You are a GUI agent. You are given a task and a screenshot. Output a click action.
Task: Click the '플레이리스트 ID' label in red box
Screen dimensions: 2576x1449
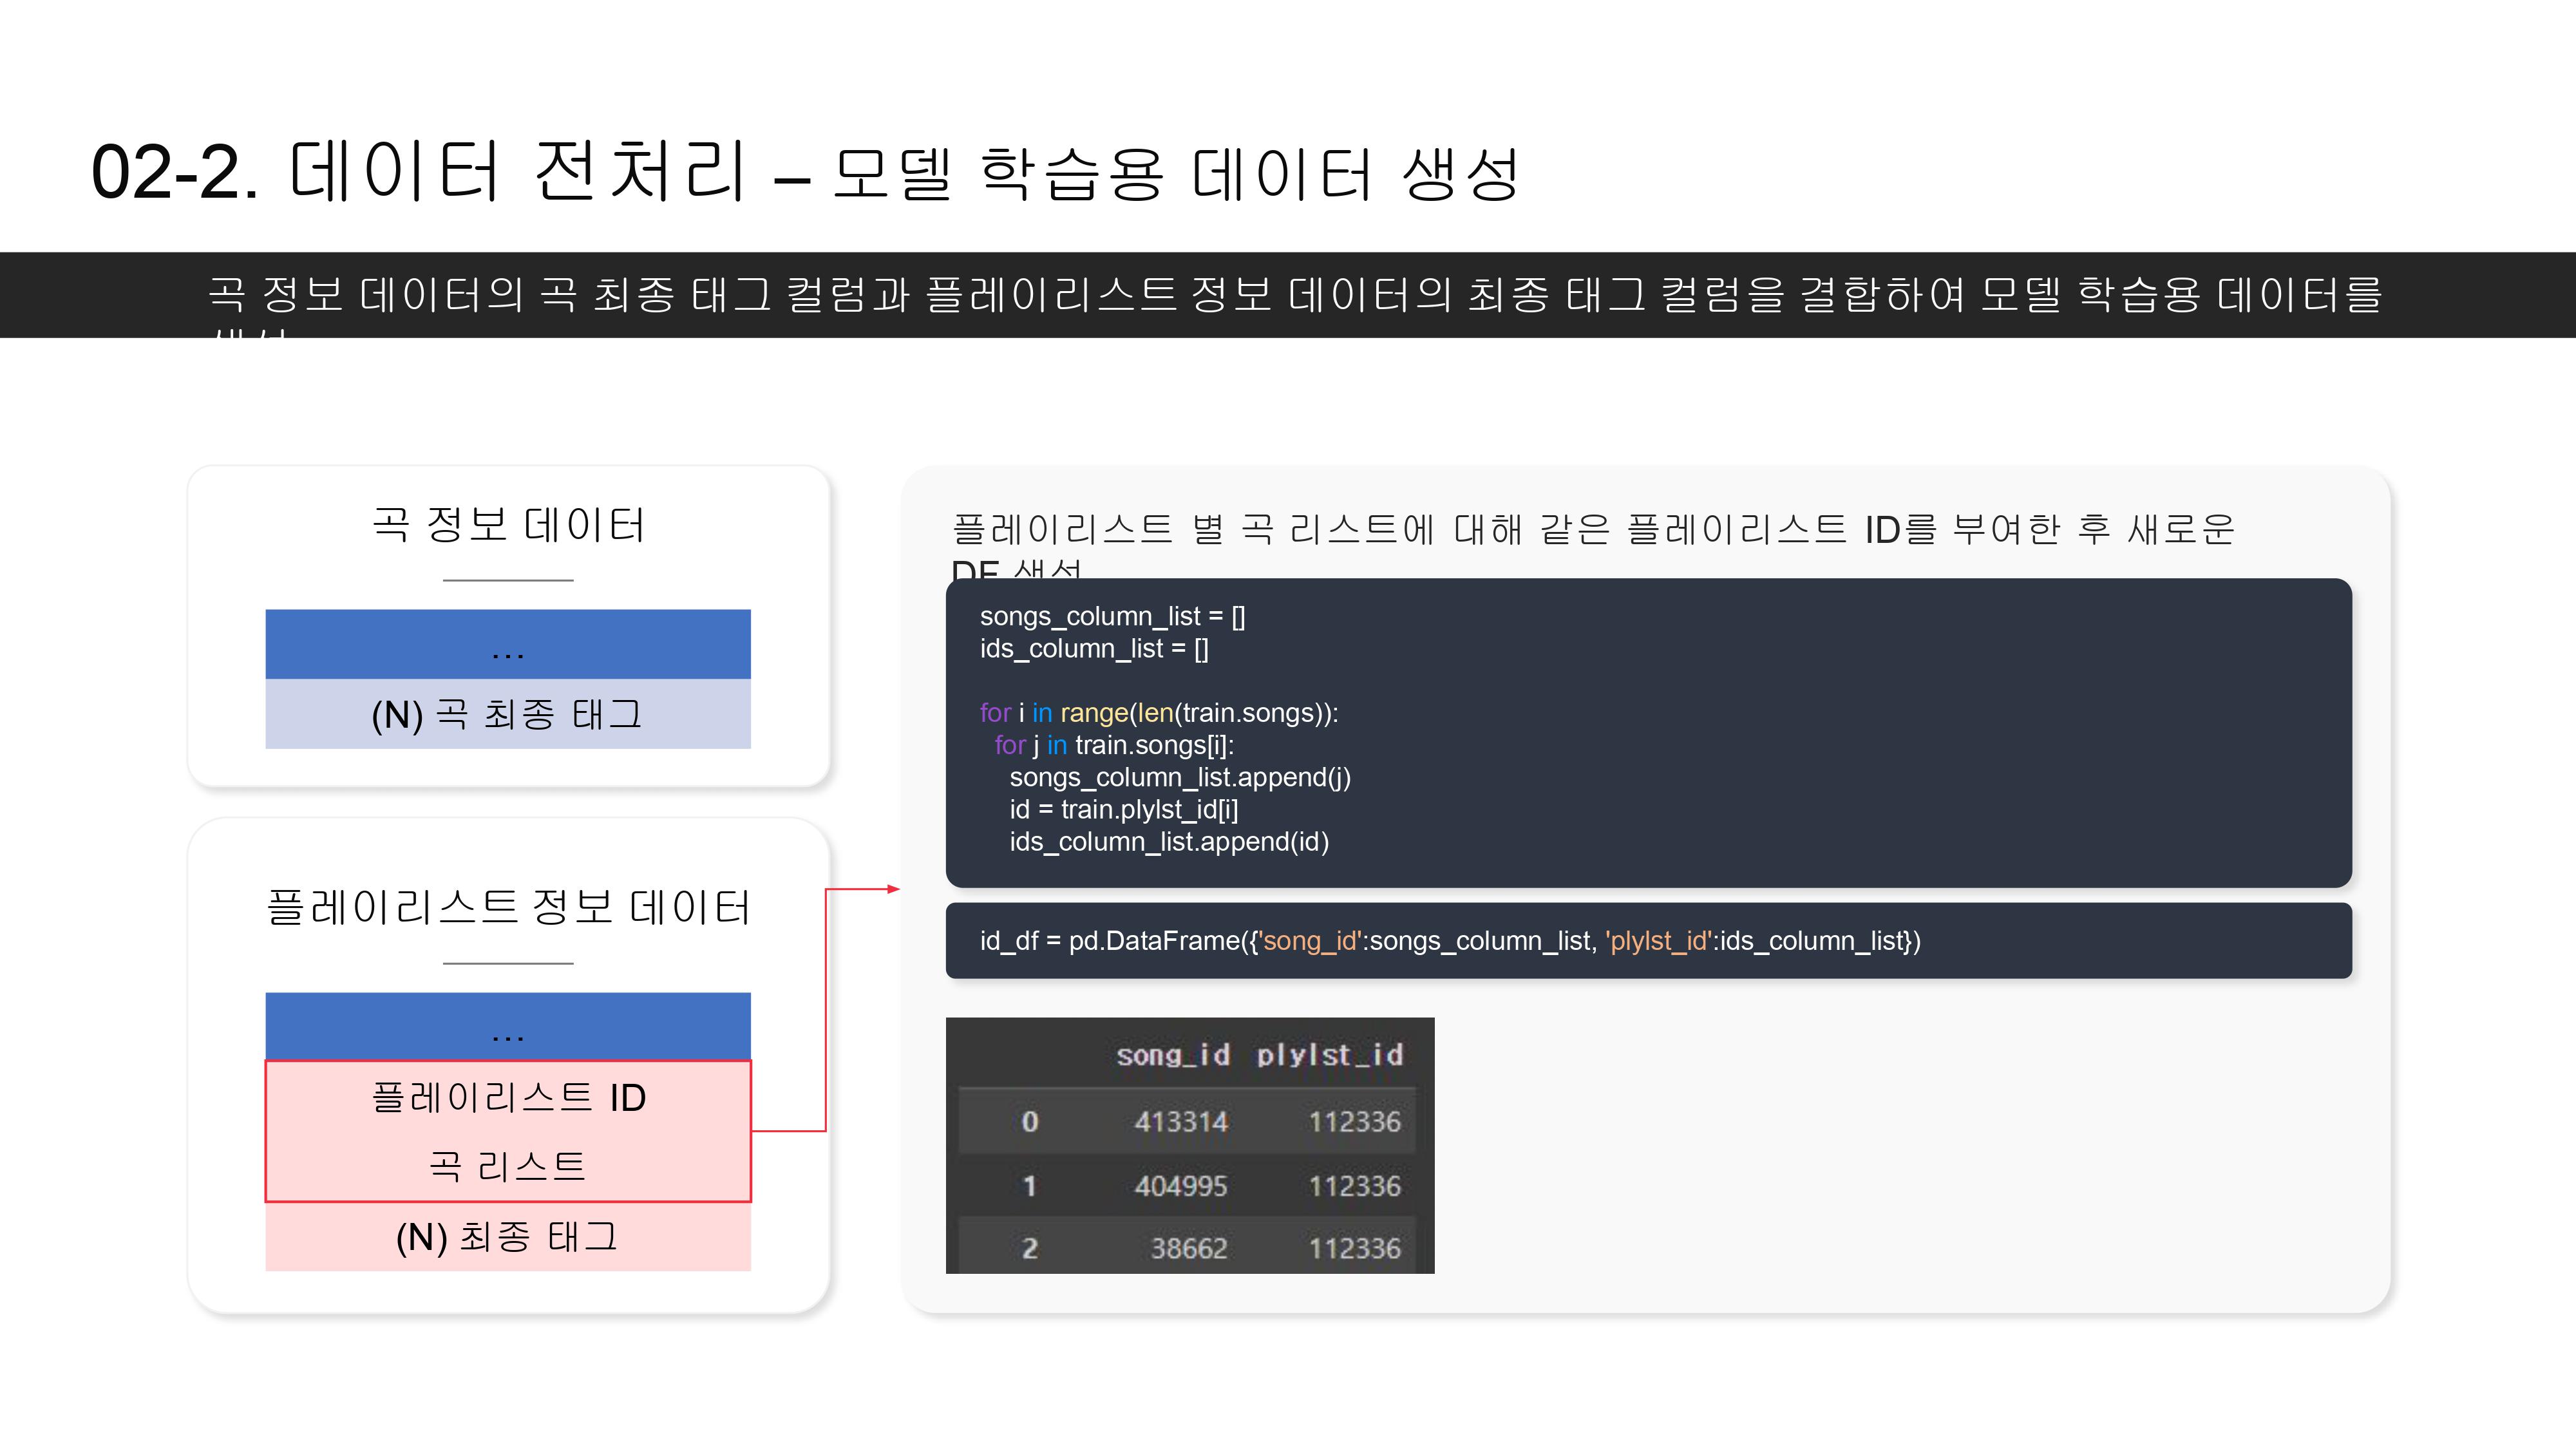pos(508,1097)
